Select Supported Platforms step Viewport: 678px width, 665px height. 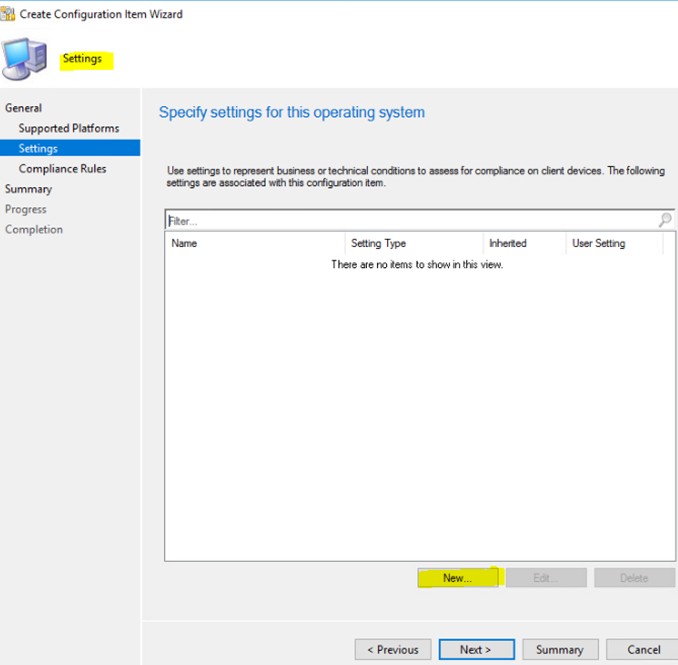(69, 128)
